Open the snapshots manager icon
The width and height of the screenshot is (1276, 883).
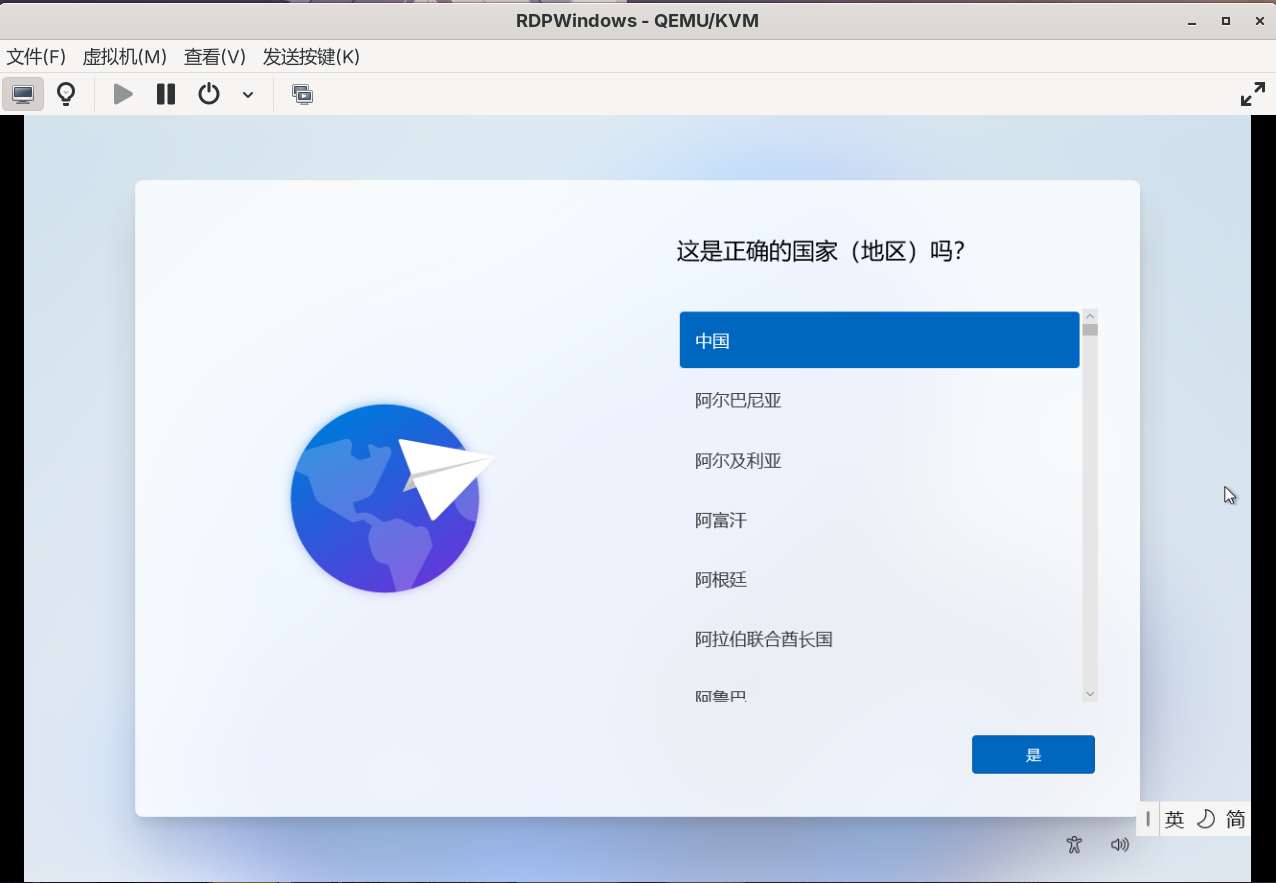(x=302, y=94)
